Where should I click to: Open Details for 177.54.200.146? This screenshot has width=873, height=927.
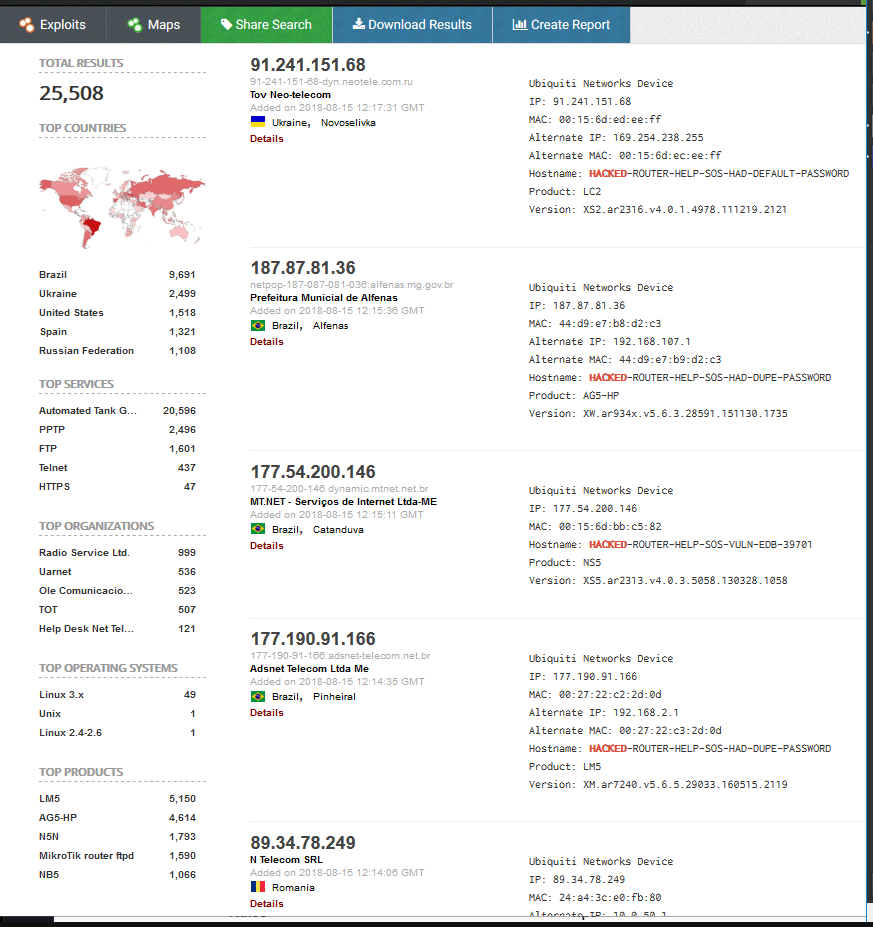(x=267, y=546)
